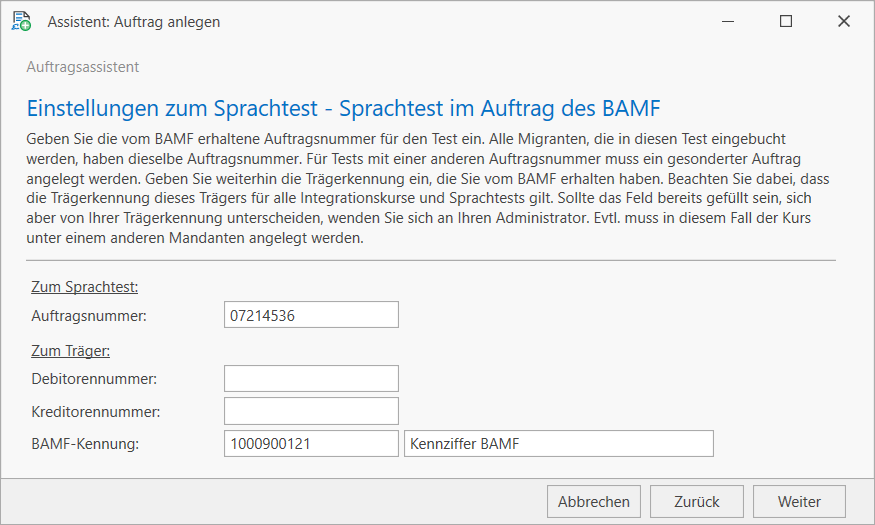Click the BAMF-Kennung label

(85, 443)
